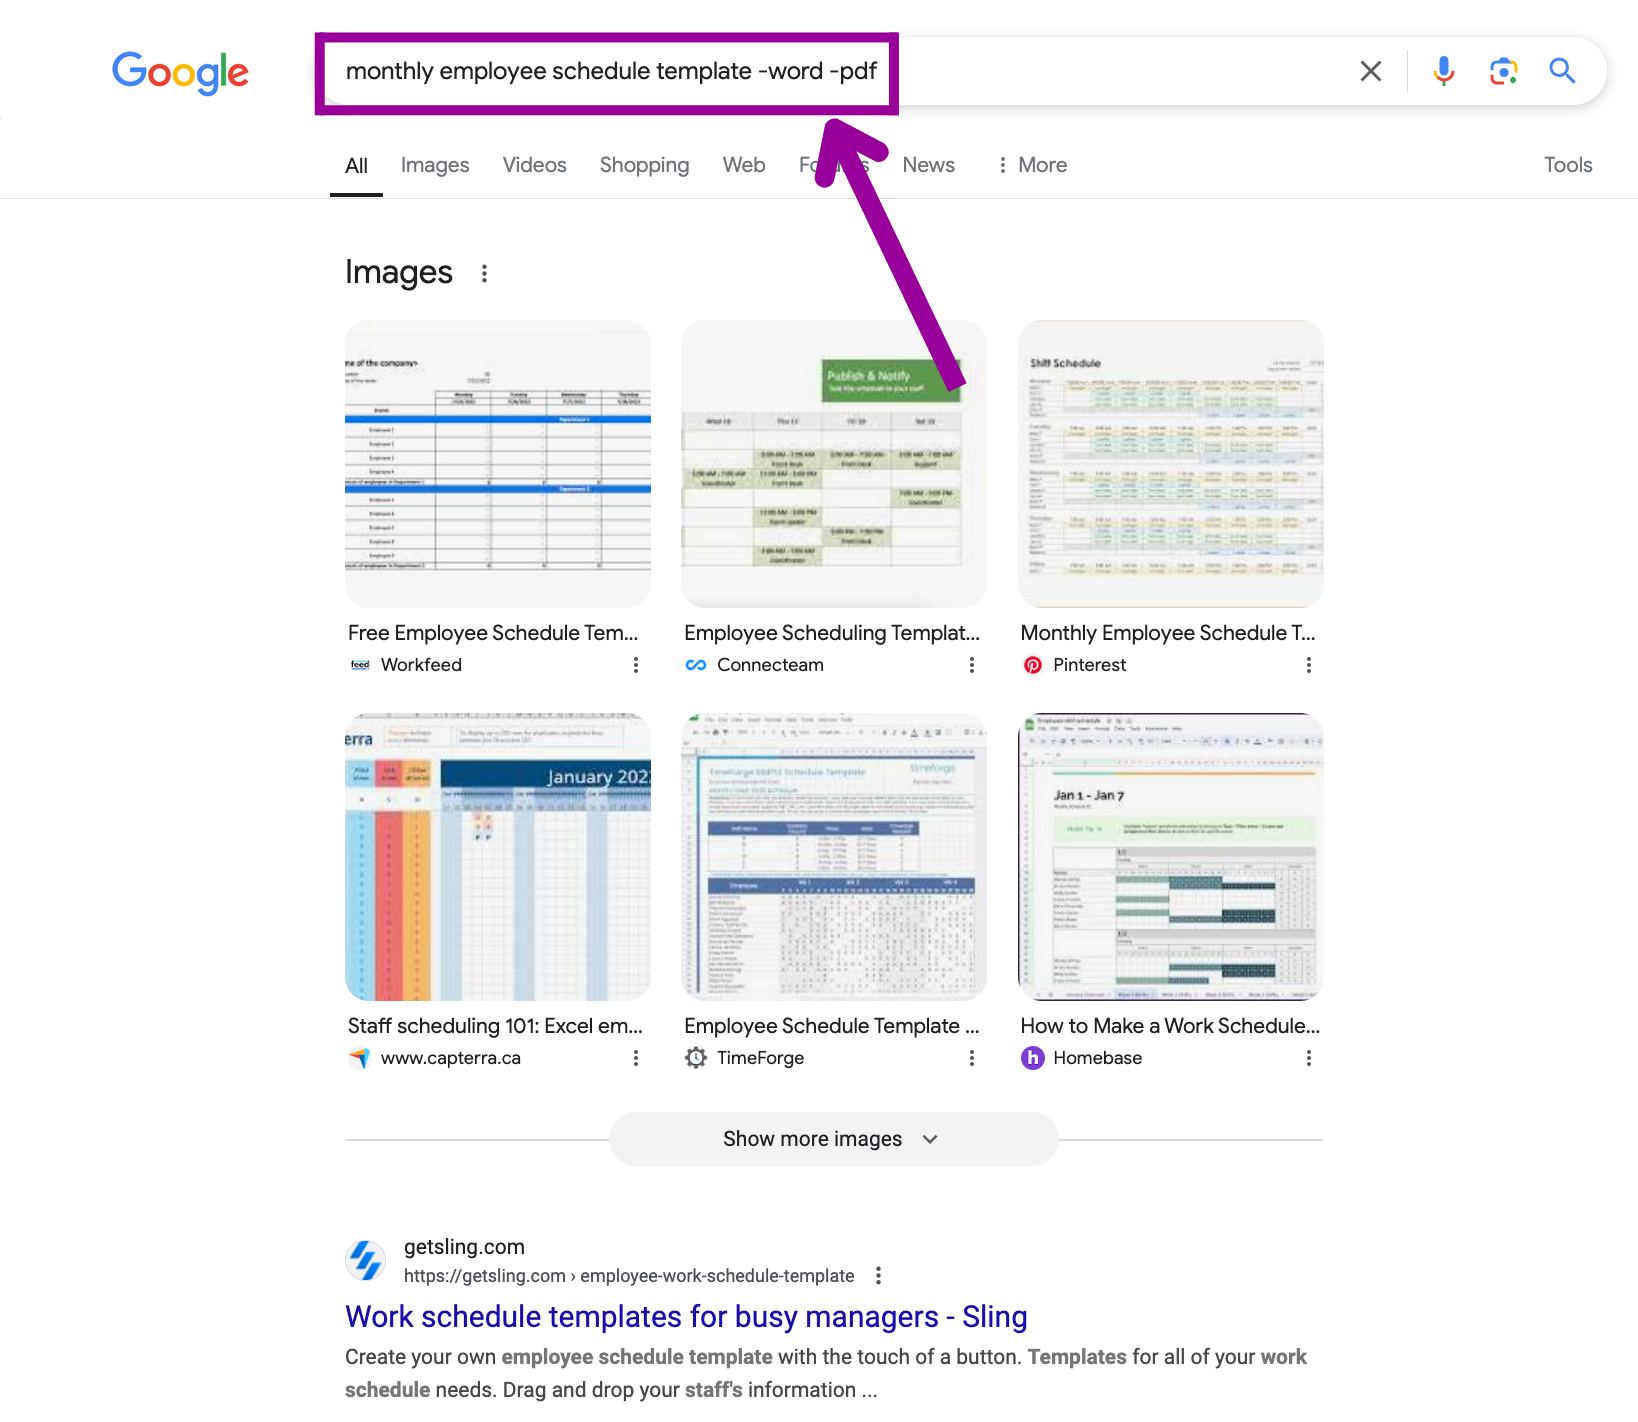1638x1422 pixels.
Task: Open the Tools options
Action: (1567, 165)
